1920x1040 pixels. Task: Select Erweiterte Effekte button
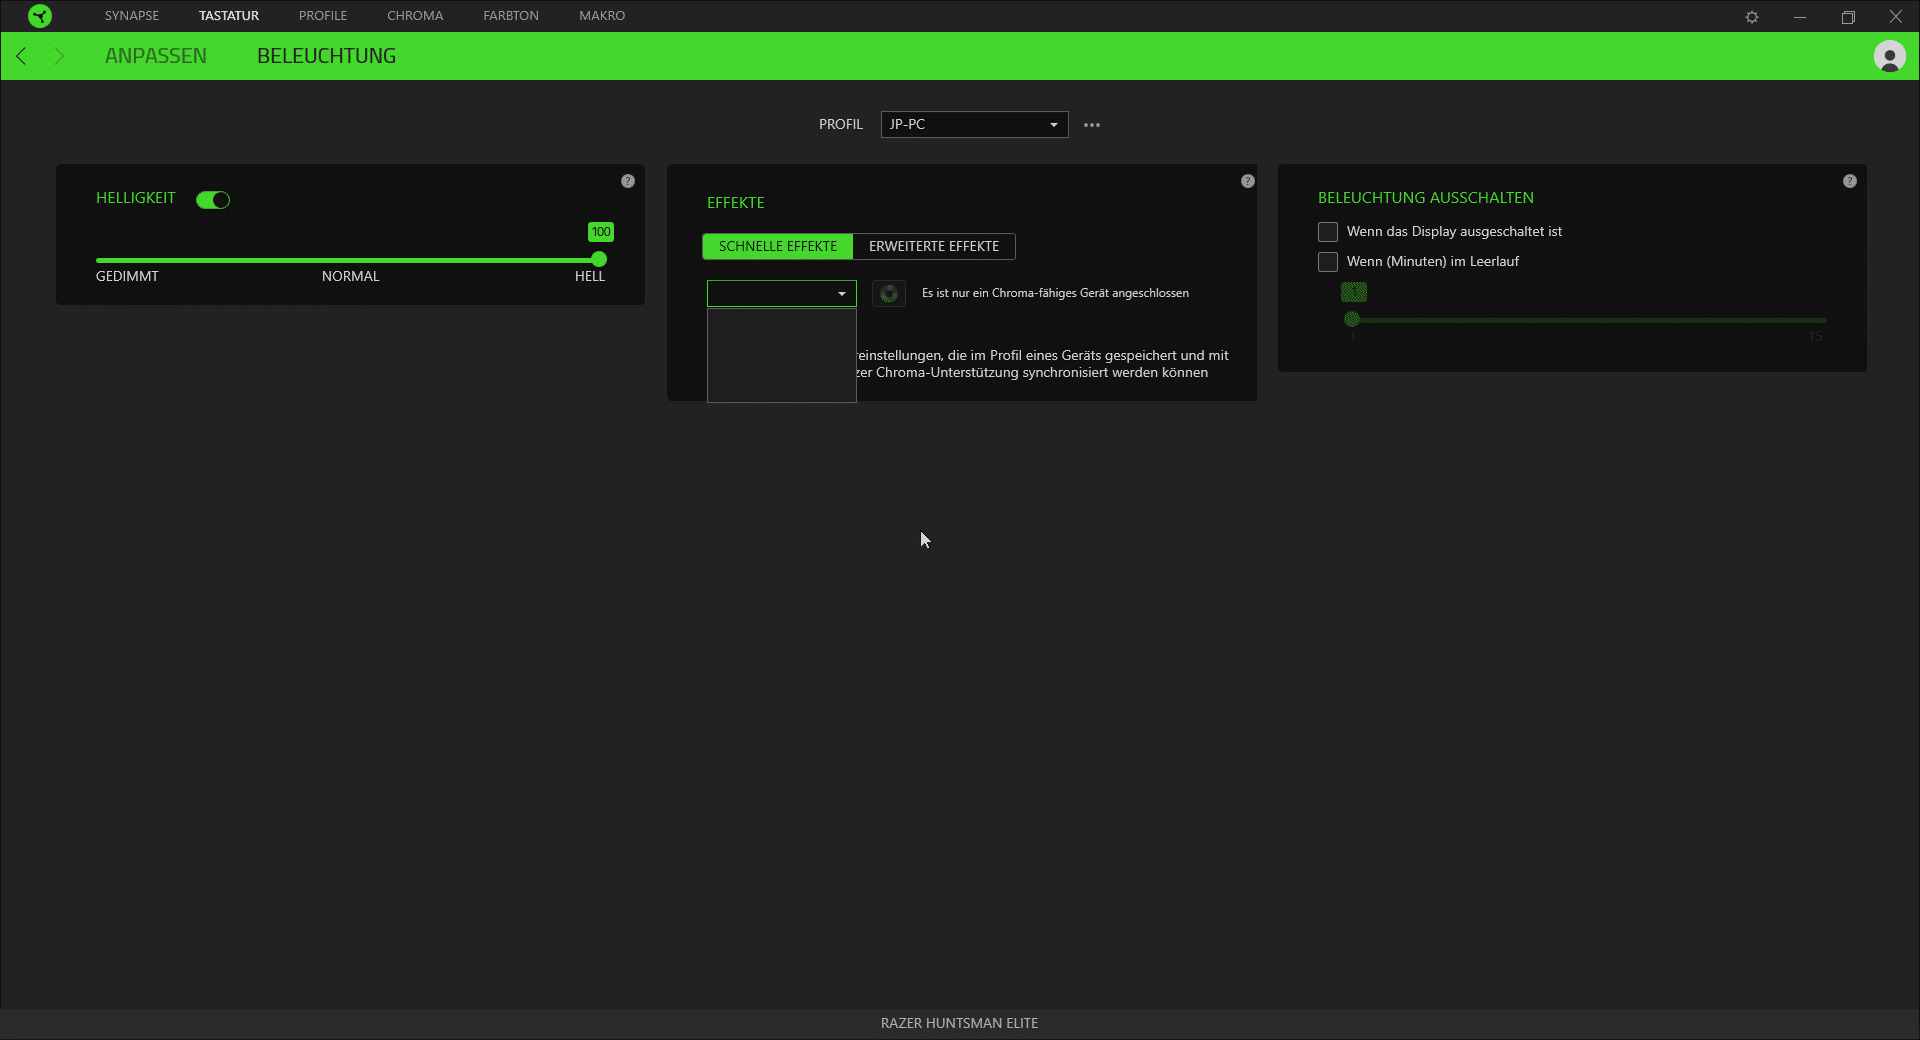tap(933, 247)
